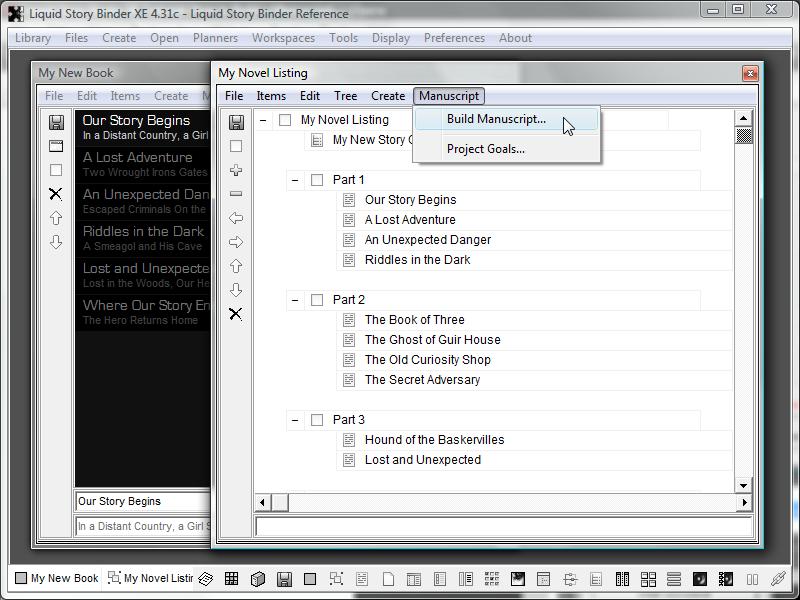
Task: Click the minus icon in listing sidebar
Action: (236, 194)
